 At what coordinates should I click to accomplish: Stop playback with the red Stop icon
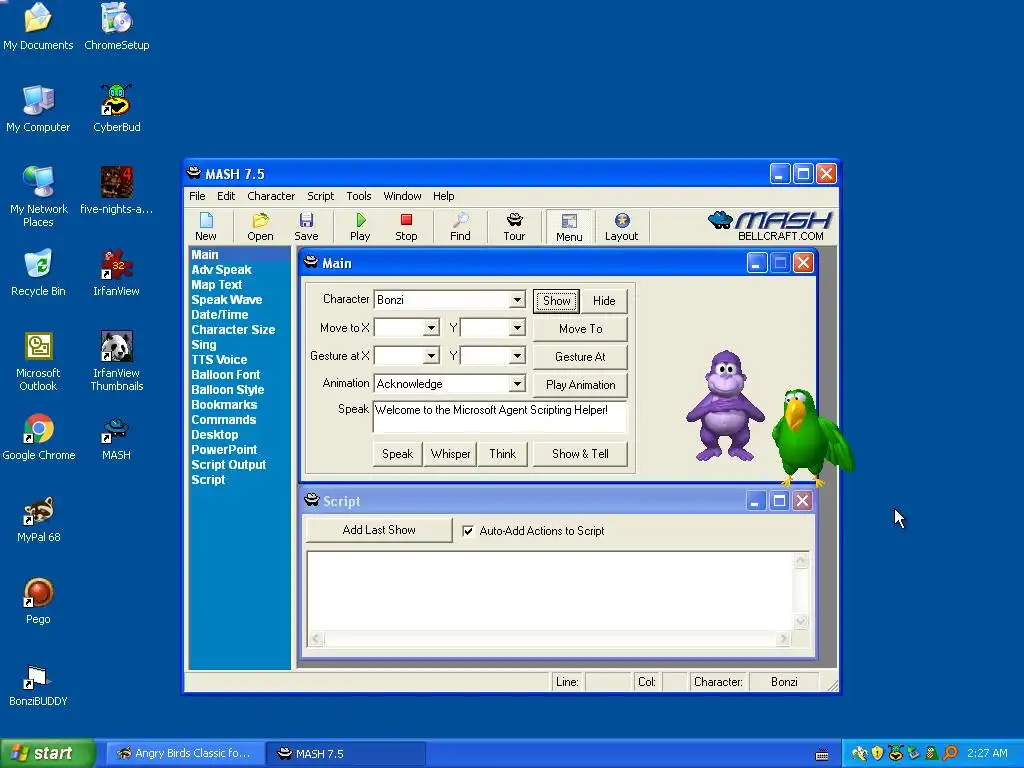click(406, 227)
